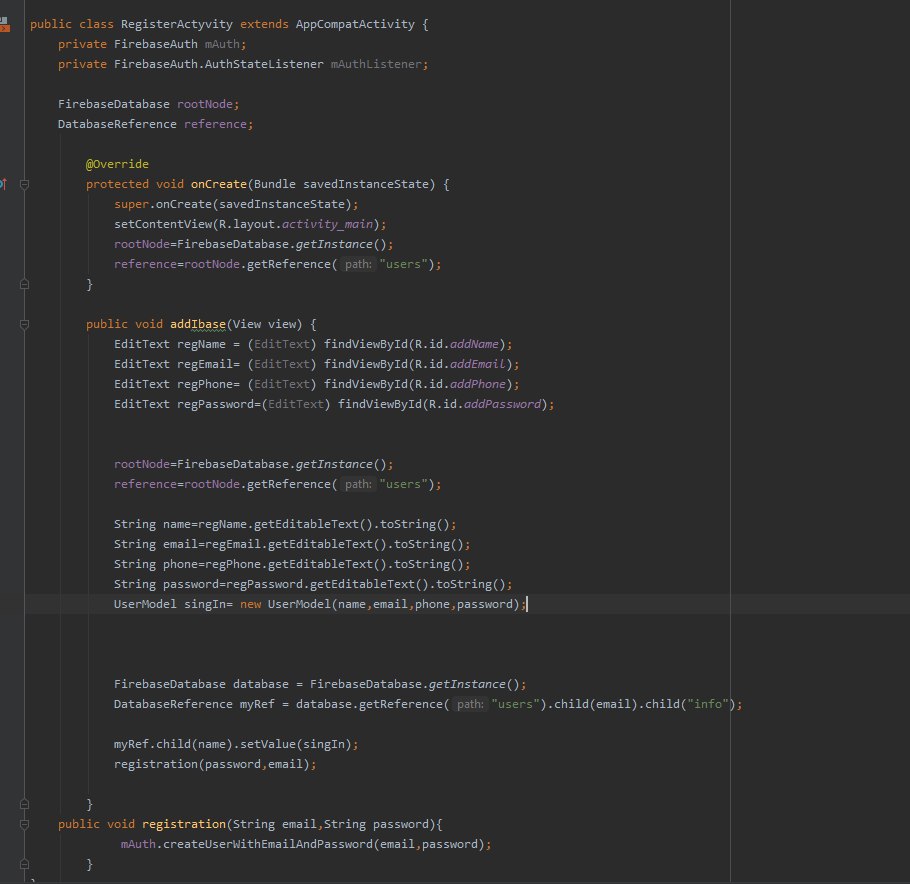Place cursor on the addPassword id reference

(x=503, y=404)
